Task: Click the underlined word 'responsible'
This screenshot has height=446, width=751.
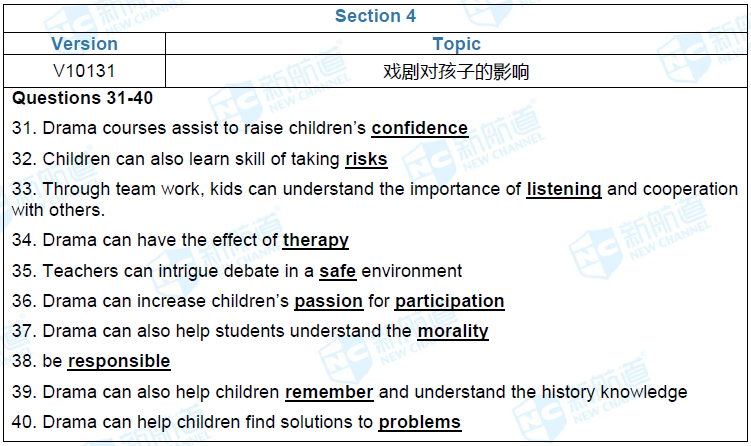Action: 119,361
